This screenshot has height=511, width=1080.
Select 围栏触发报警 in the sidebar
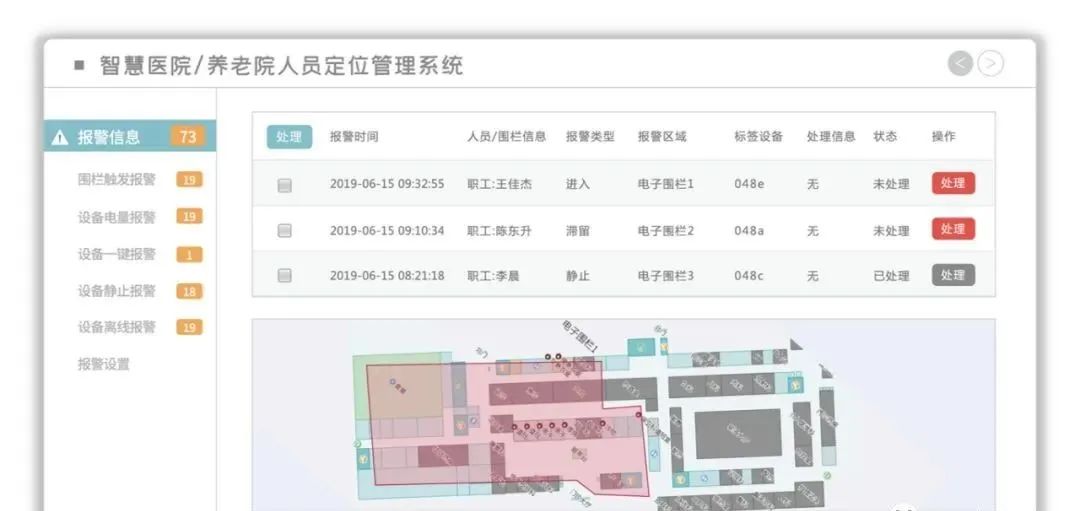(x=117, y=180)
